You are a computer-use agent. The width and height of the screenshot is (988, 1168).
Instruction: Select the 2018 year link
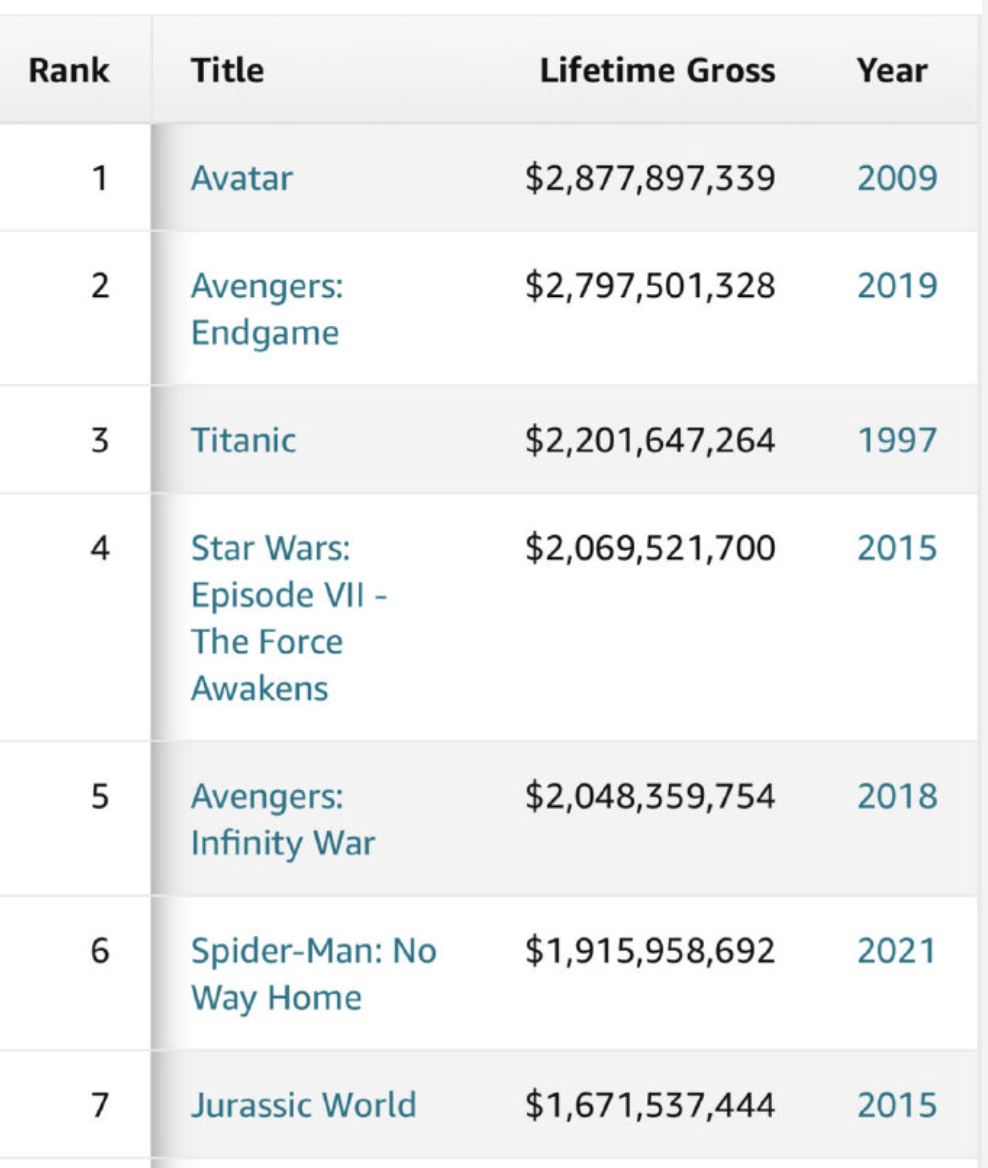(x=897, y=796)
